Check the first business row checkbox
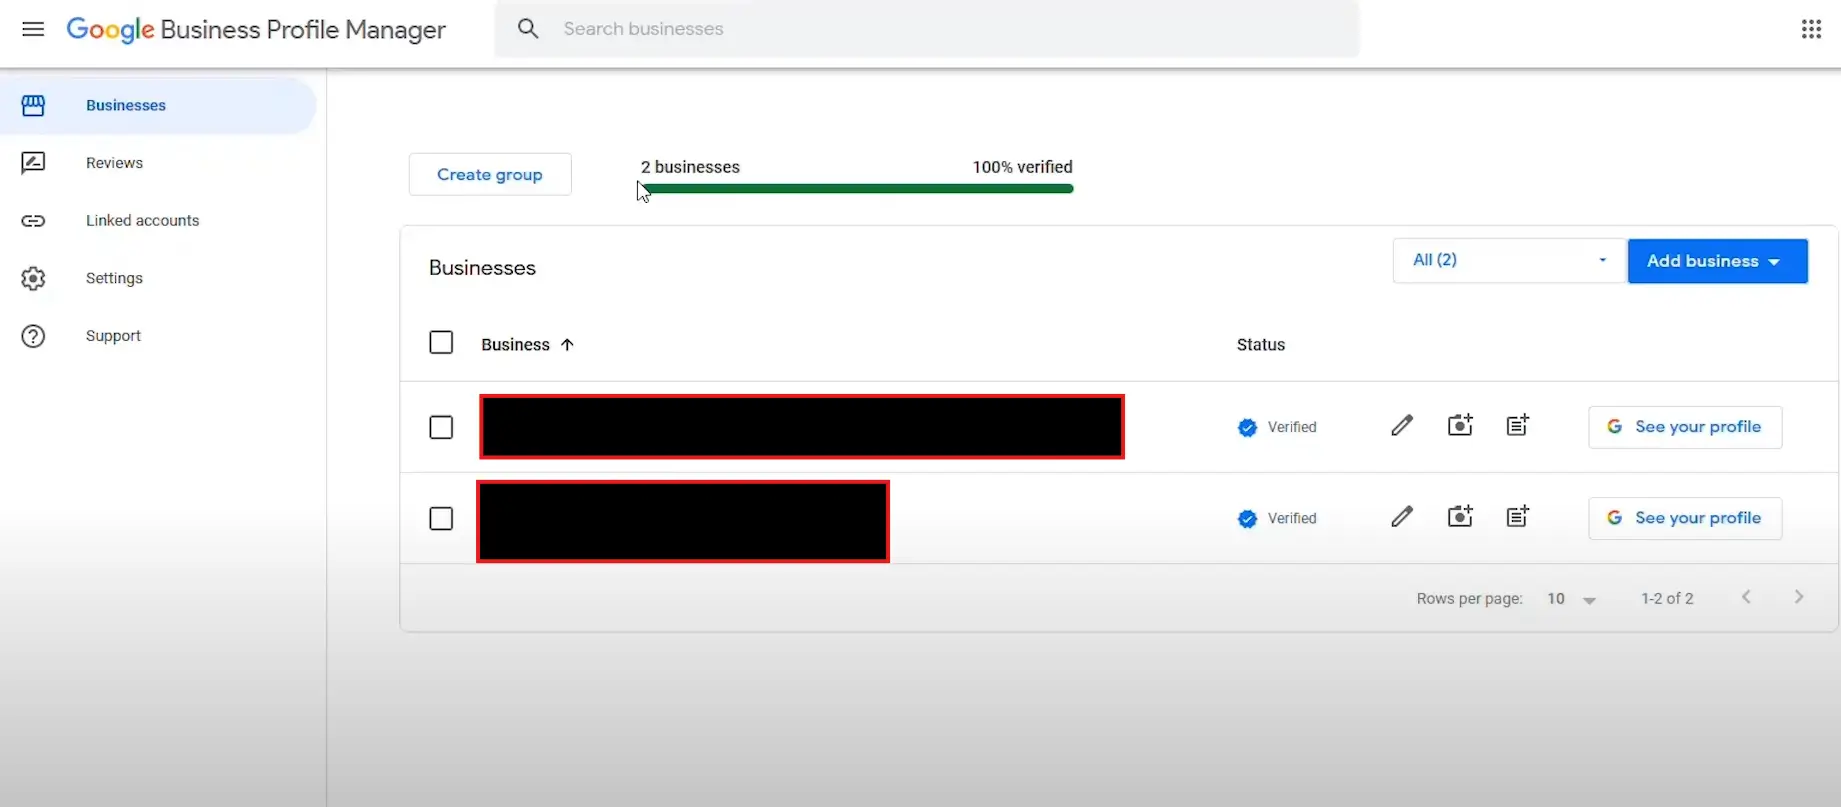Viewport: 1841px width, 807px height. pos(441,428)
